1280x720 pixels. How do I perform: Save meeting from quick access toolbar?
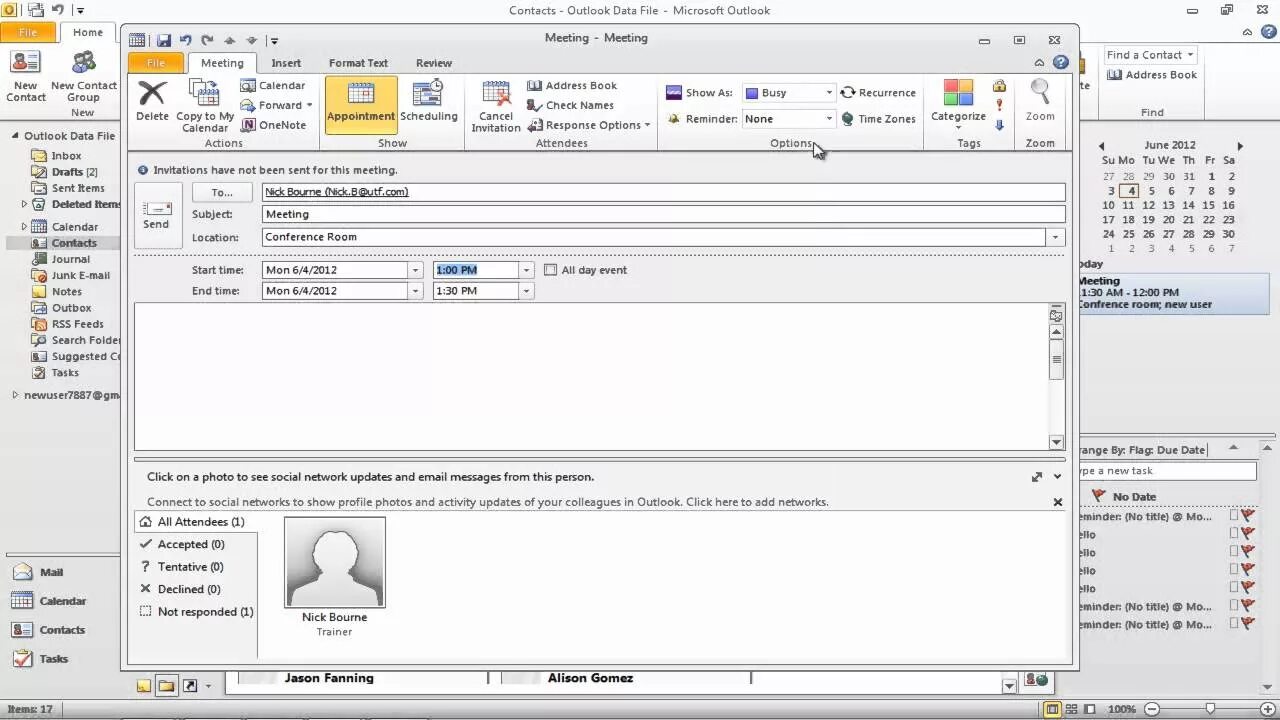click(163, 40)
